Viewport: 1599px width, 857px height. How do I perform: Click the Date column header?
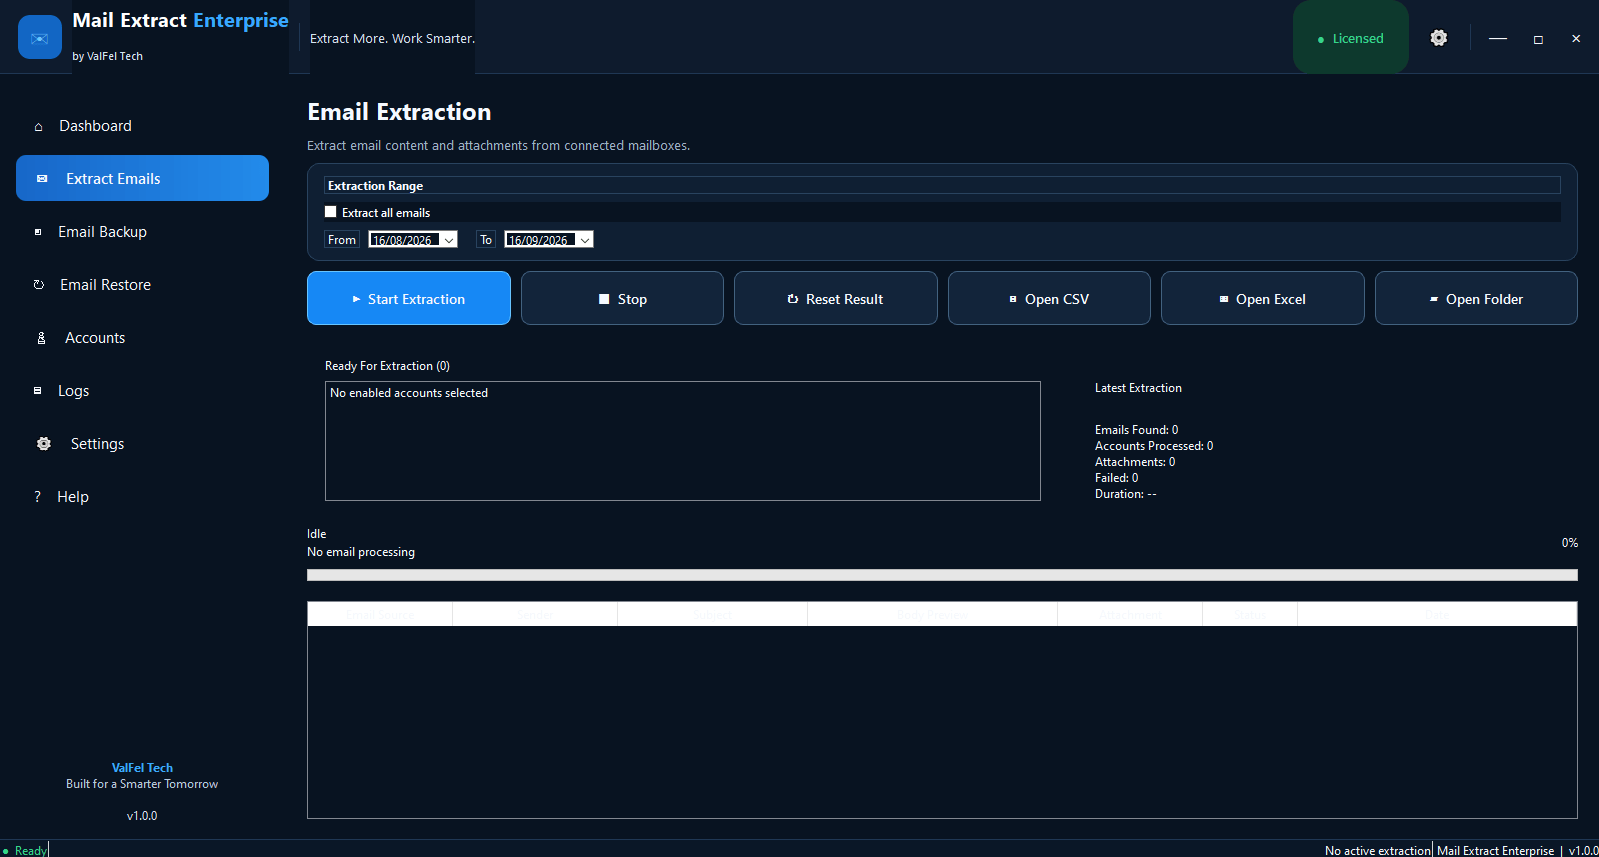tap(1437, 614)
